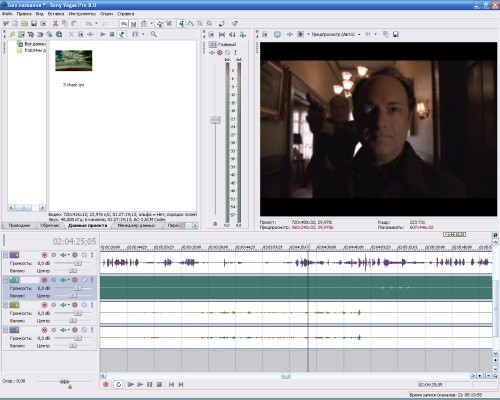Toggle the Automatic crossfades icon
Viewport: 500px width, 400px height.
click(x=133, y=23)
